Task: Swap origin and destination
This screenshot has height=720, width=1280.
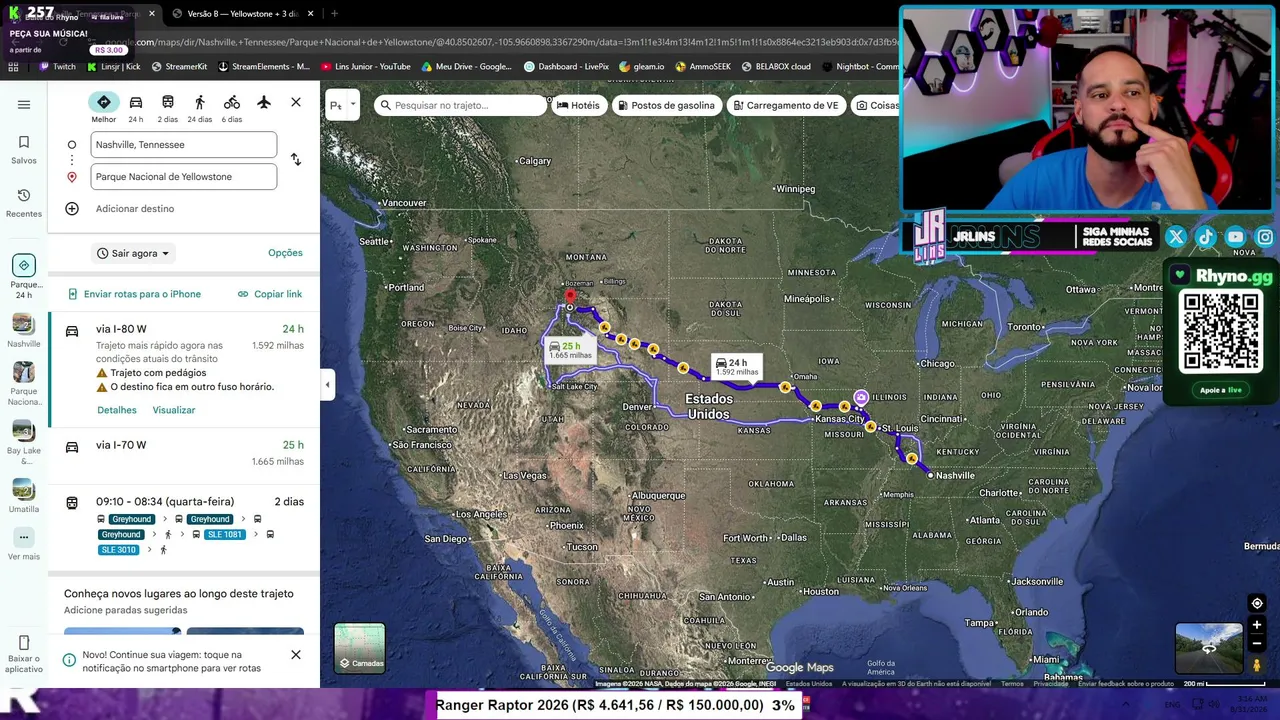Action: click(296, 160)
